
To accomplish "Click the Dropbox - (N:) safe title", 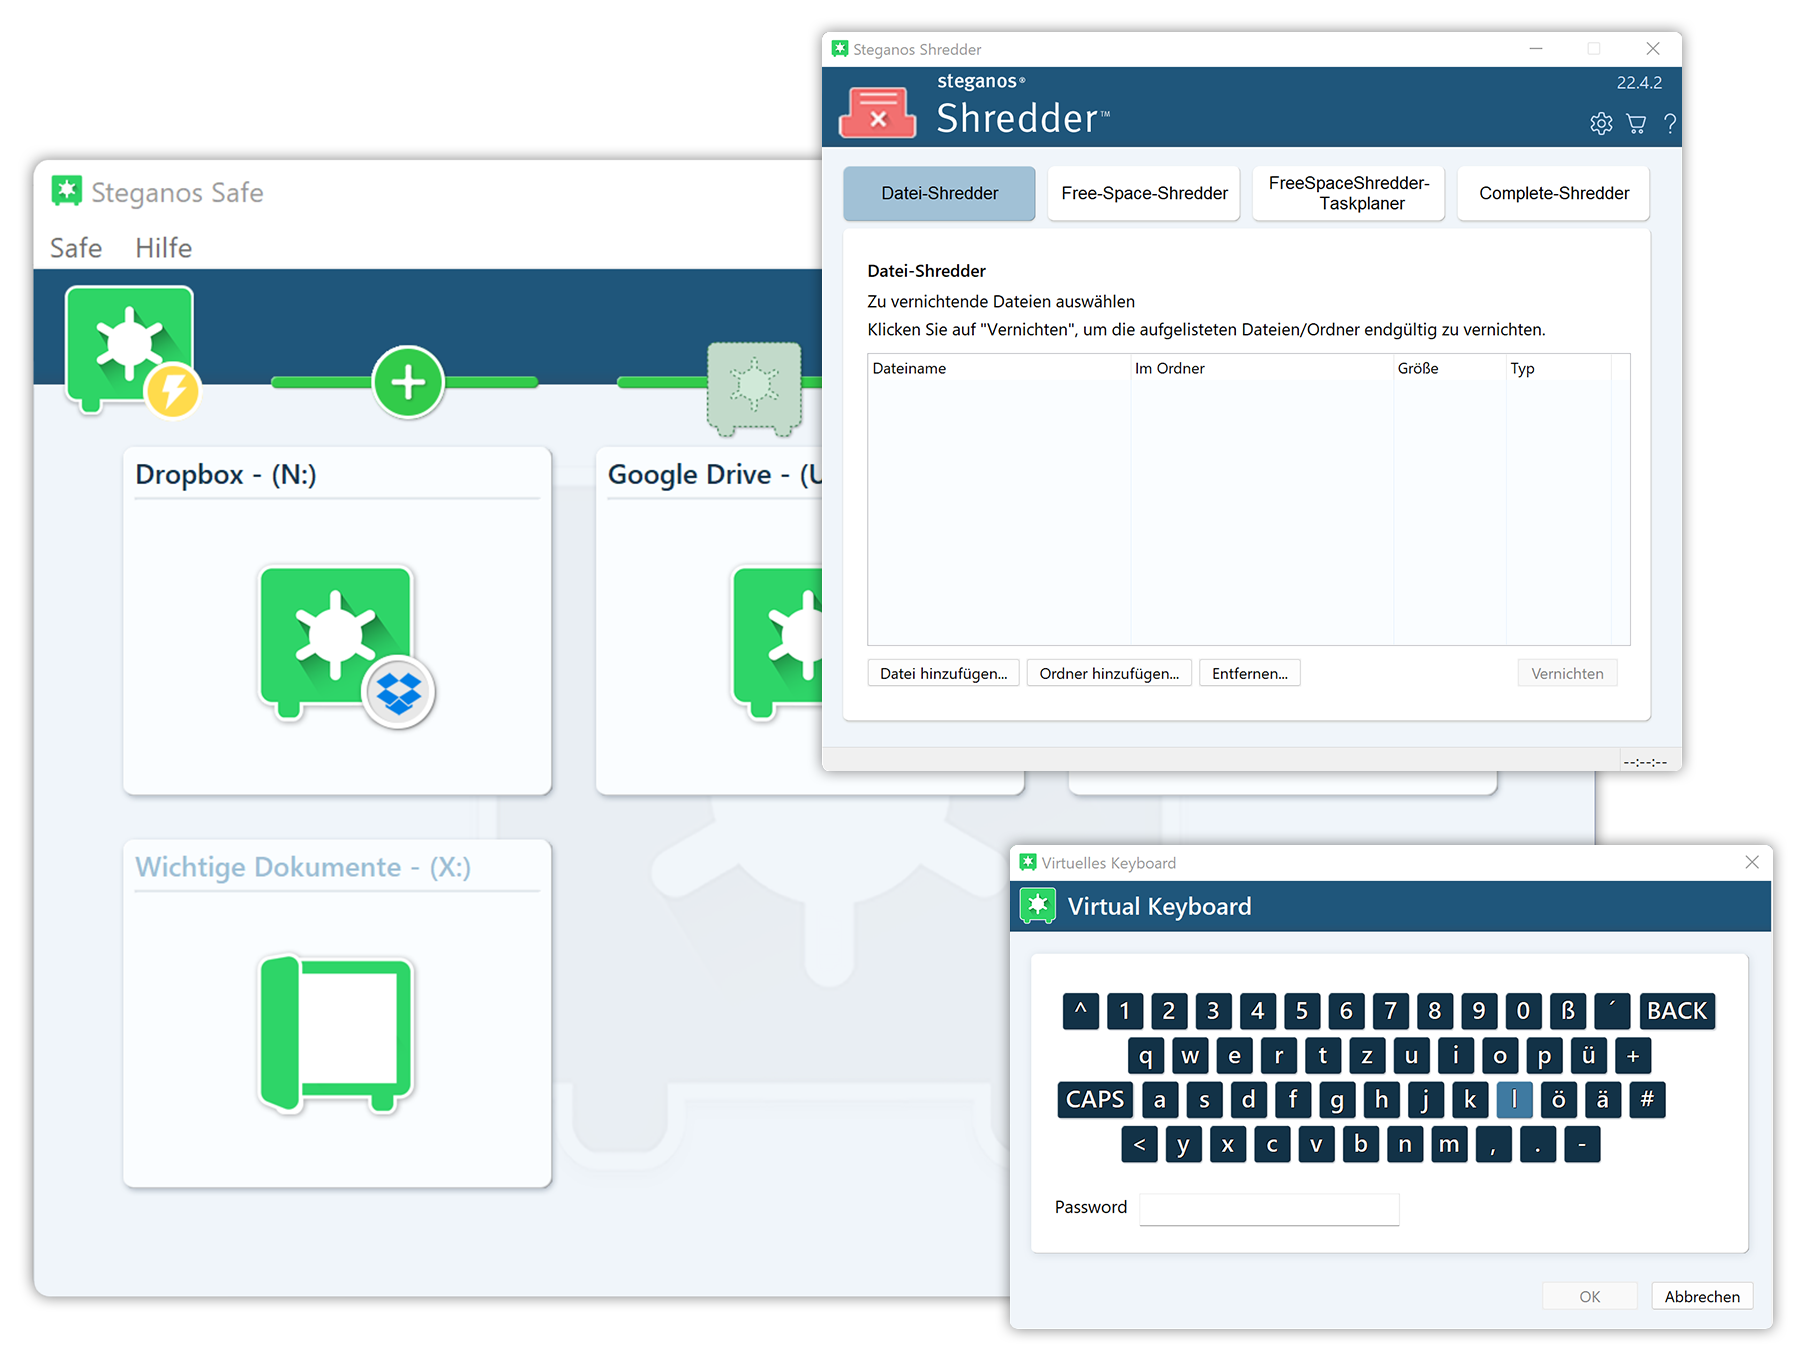I will pos(226,474).
